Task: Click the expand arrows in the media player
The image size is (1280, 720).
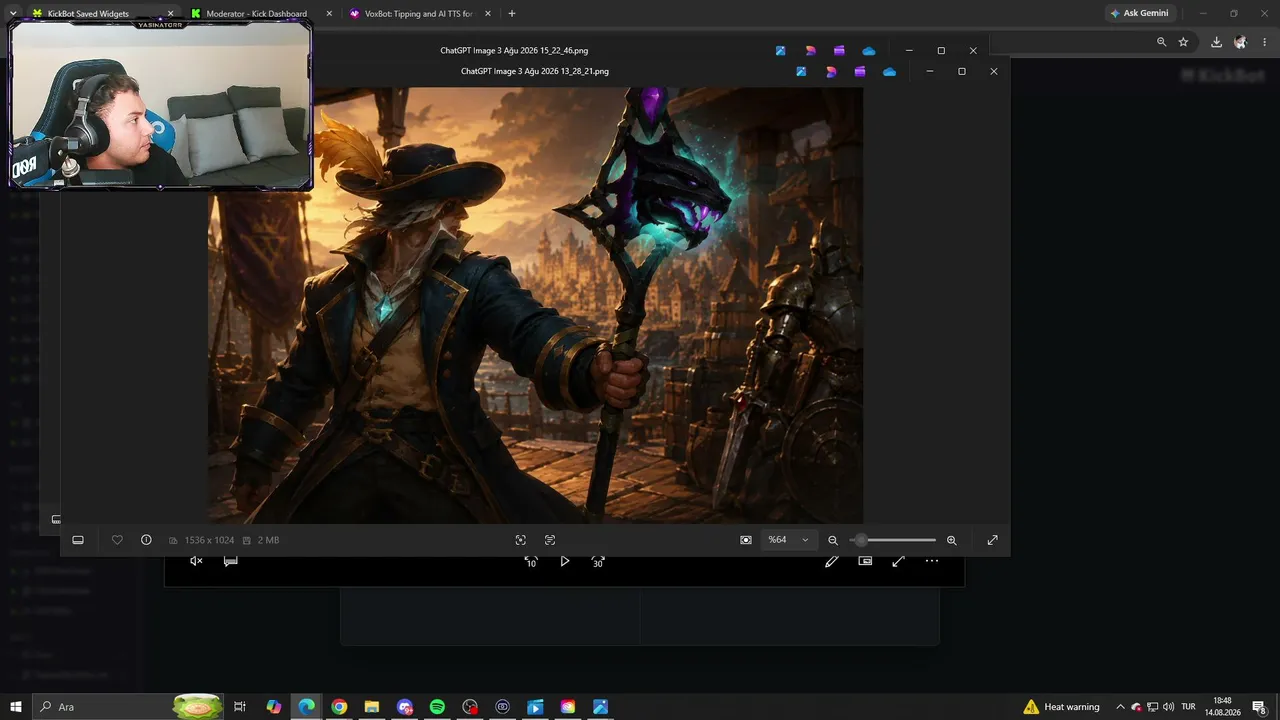Action: click(x=898, y=561)
